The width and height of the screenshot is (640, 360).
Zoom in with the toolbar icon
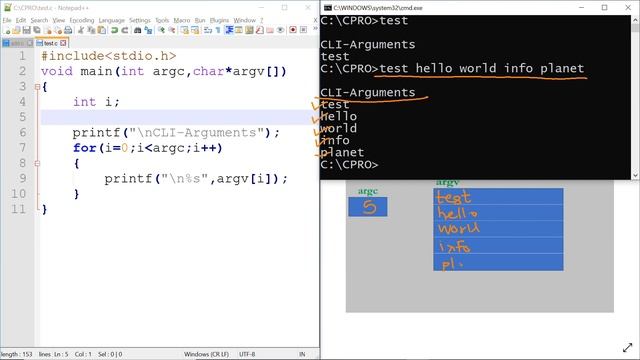(162, 30)
